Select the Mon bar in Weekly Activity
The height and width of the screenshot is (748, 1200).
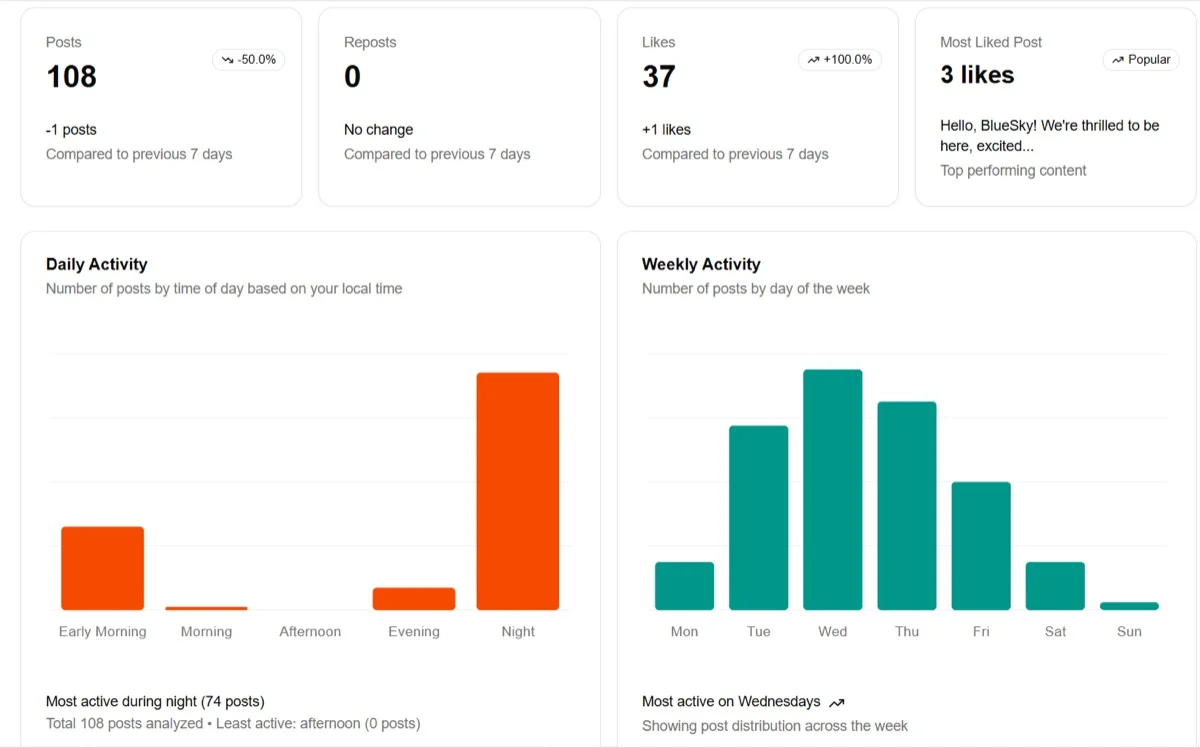[685, 586]
